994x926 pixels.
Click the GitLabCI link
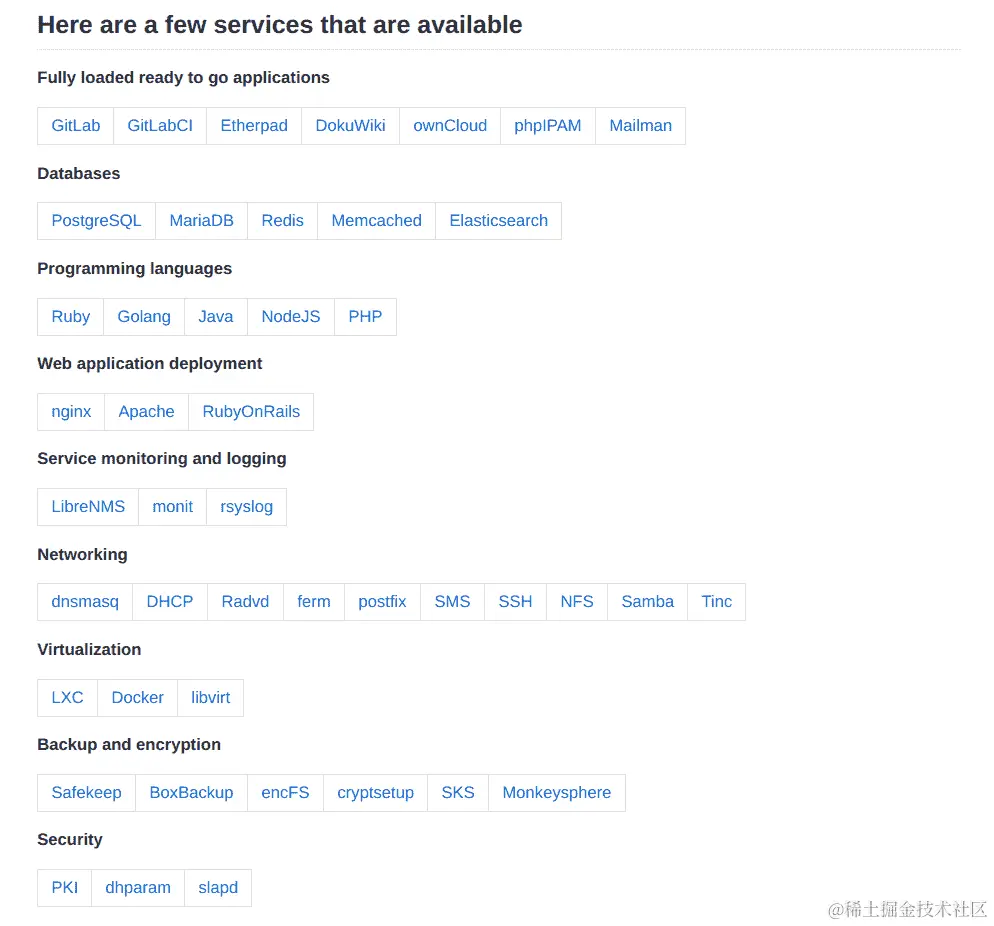160,126
